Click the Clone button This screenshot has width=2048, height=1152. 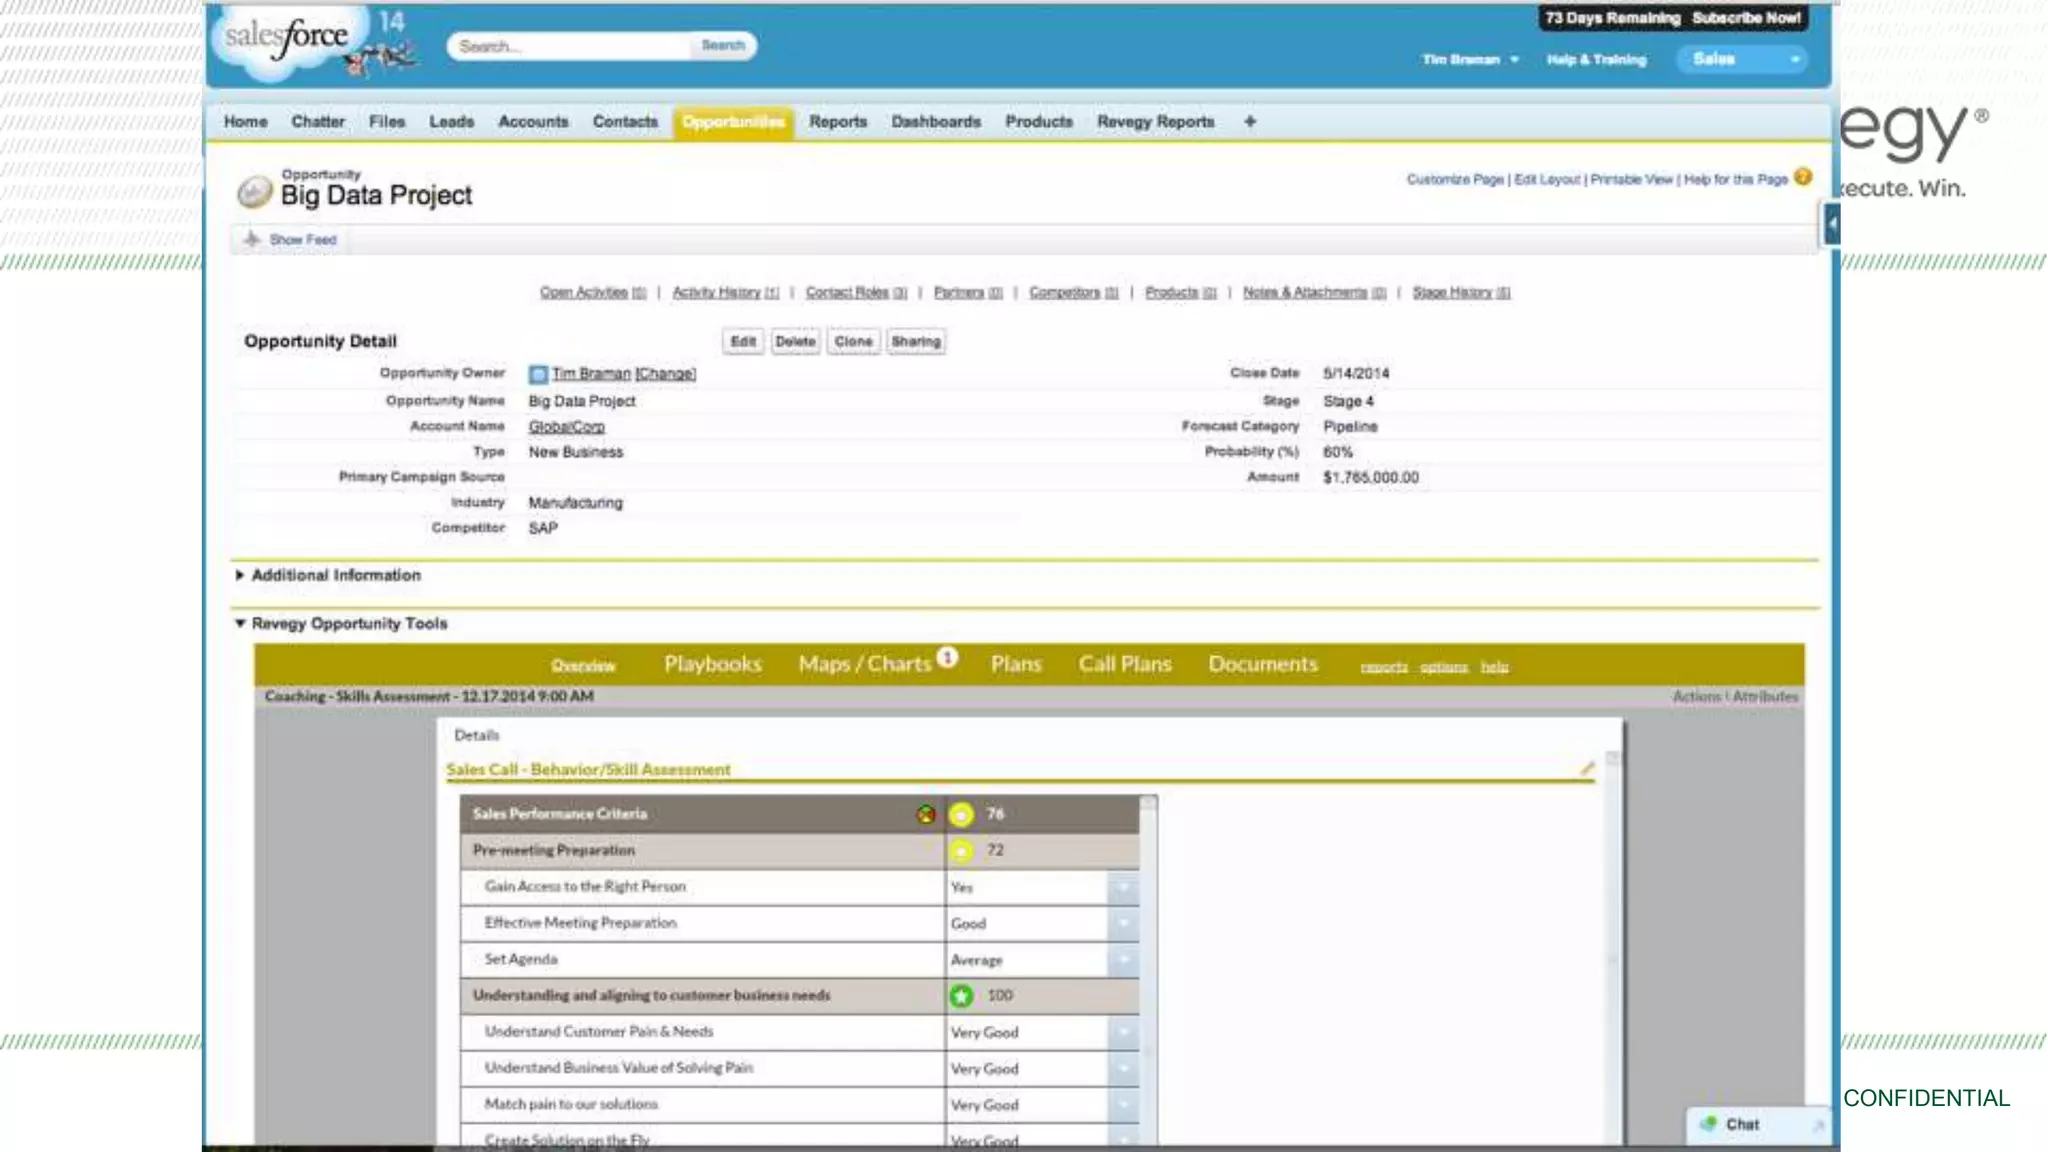853,341
